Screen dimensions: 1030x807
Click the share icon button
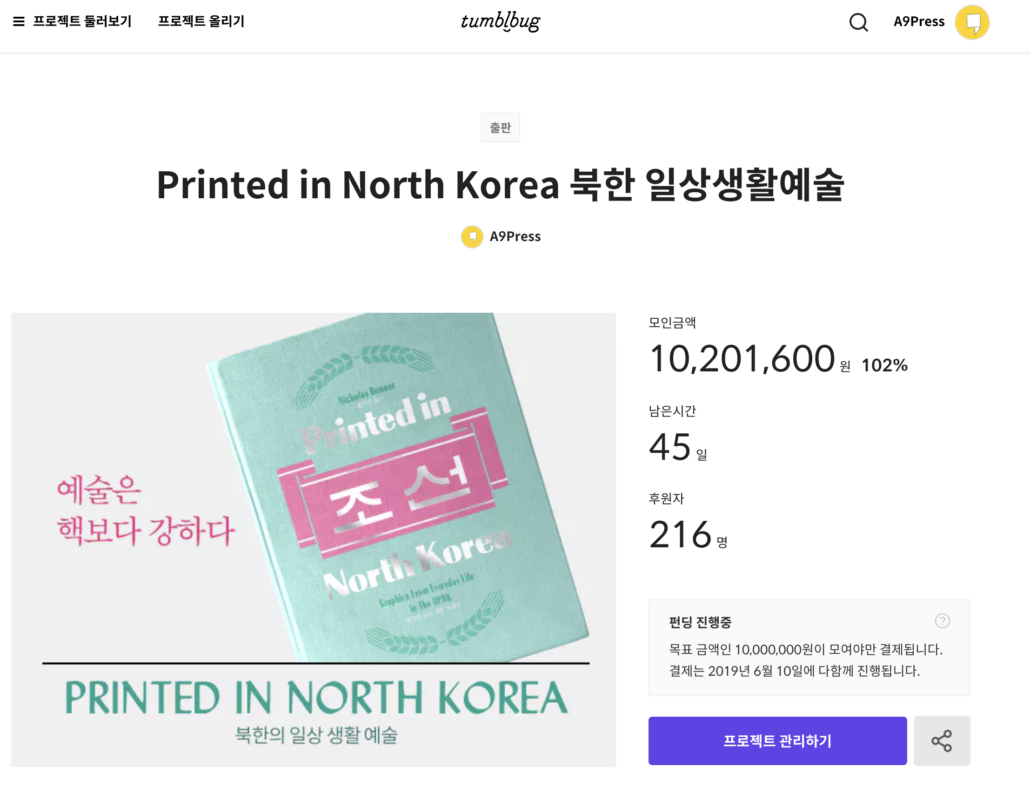tap(941, 741)
